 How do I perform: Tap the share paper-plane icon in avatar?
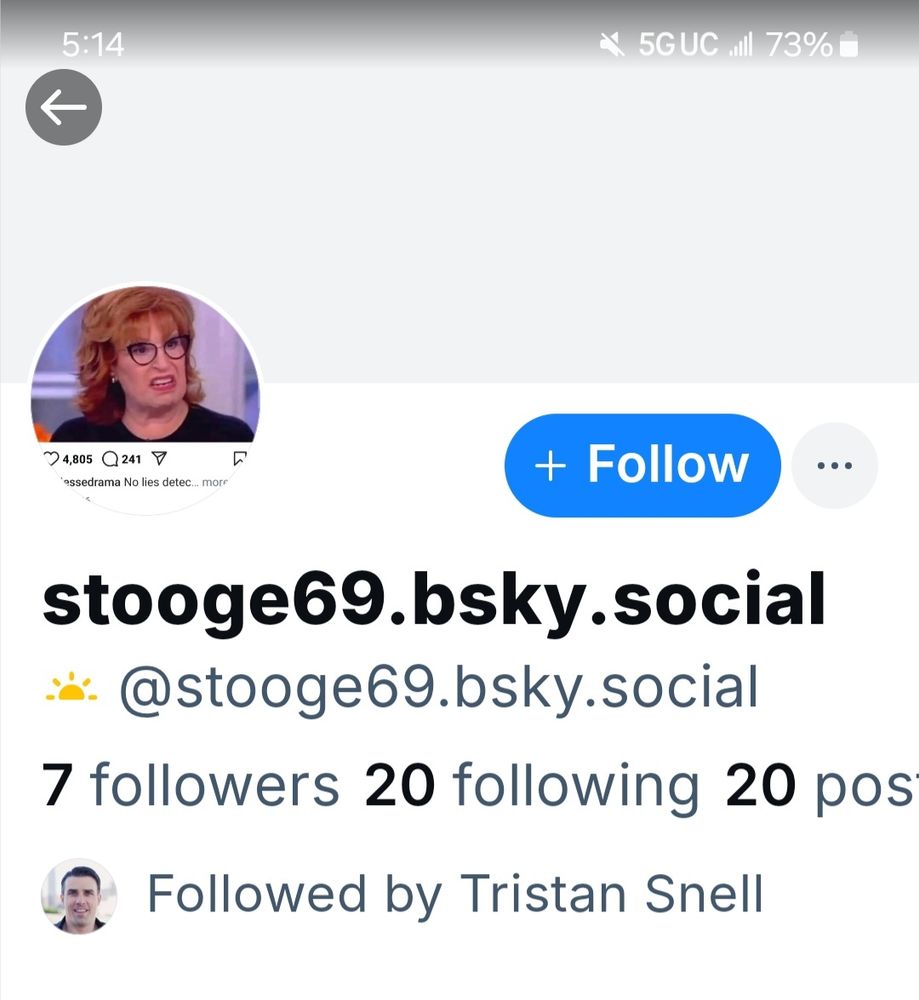coord(159,458)
